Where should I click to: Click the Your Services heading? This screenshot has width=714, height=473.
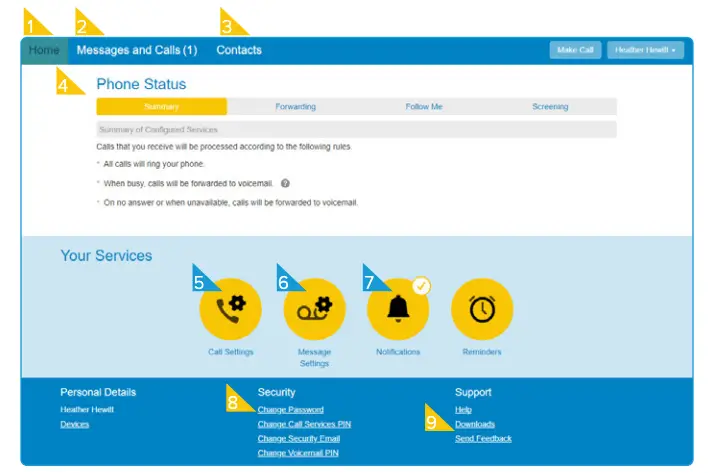pos(107,256)
